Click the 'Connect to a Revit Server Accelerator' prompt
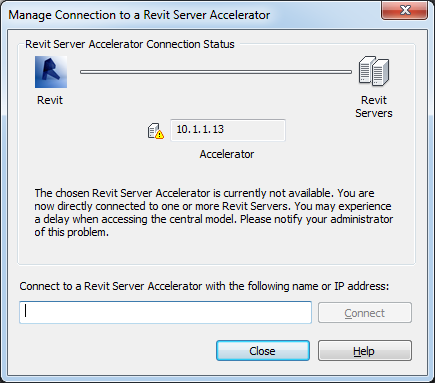Viewport: 435px width, 383px height. (204, 286)
